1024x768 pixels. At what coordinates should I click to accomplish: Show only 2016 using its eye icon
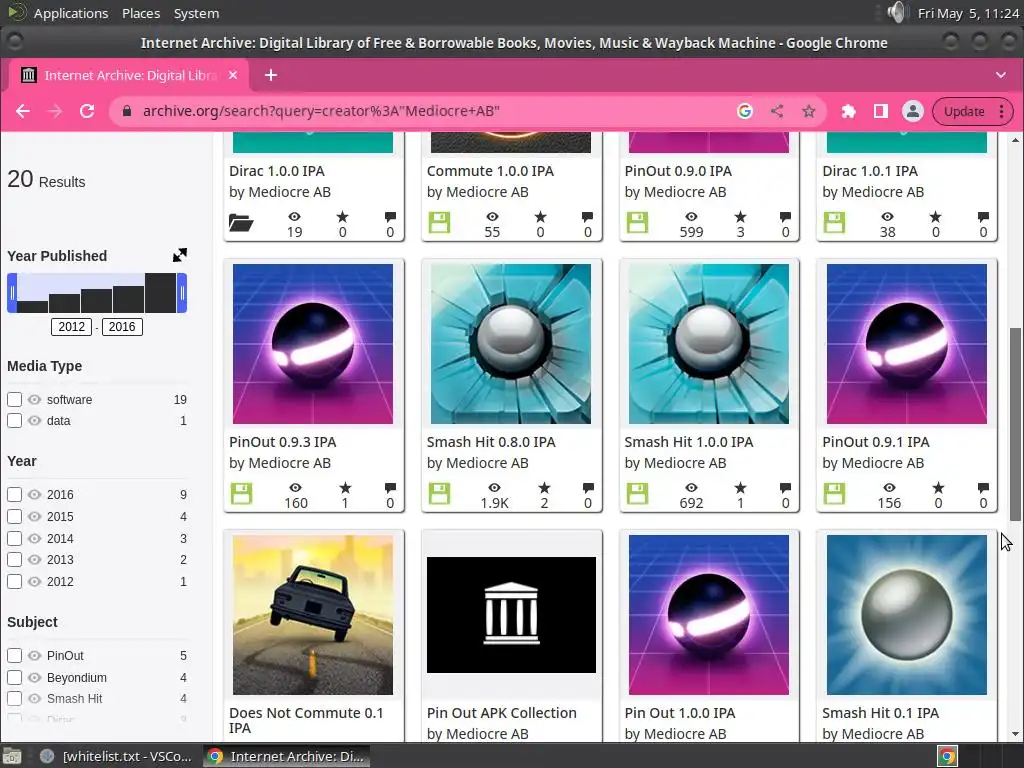tap(35, 494)
